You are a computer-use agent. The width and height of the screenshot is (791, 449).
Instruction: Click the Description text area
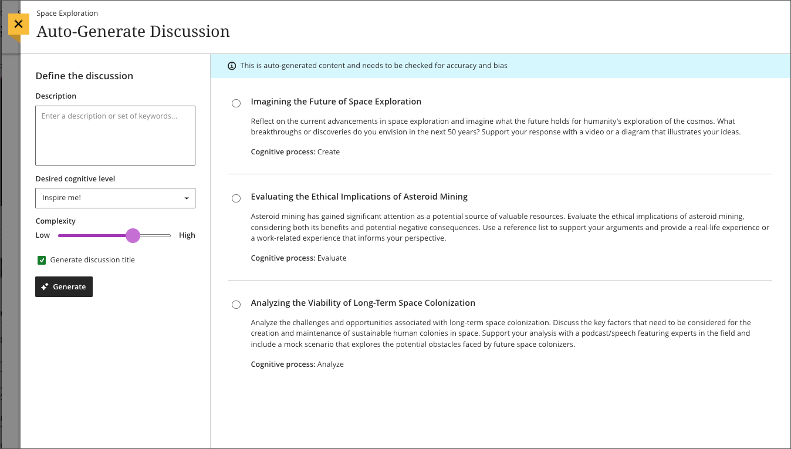[115, 135]
